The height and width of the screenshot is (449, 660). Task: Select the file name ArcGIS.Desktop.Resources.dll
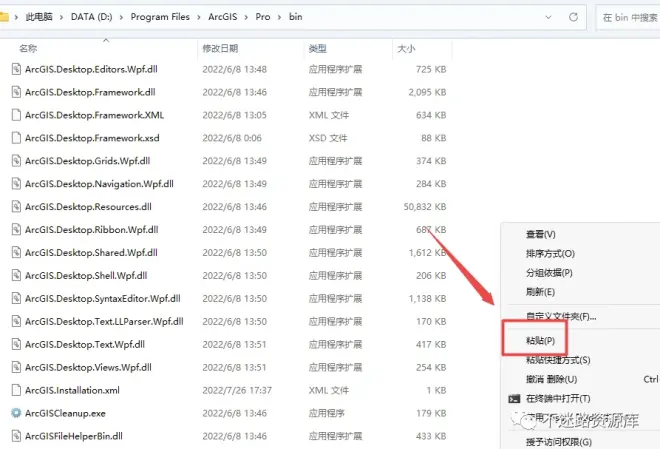click(88, 207)
